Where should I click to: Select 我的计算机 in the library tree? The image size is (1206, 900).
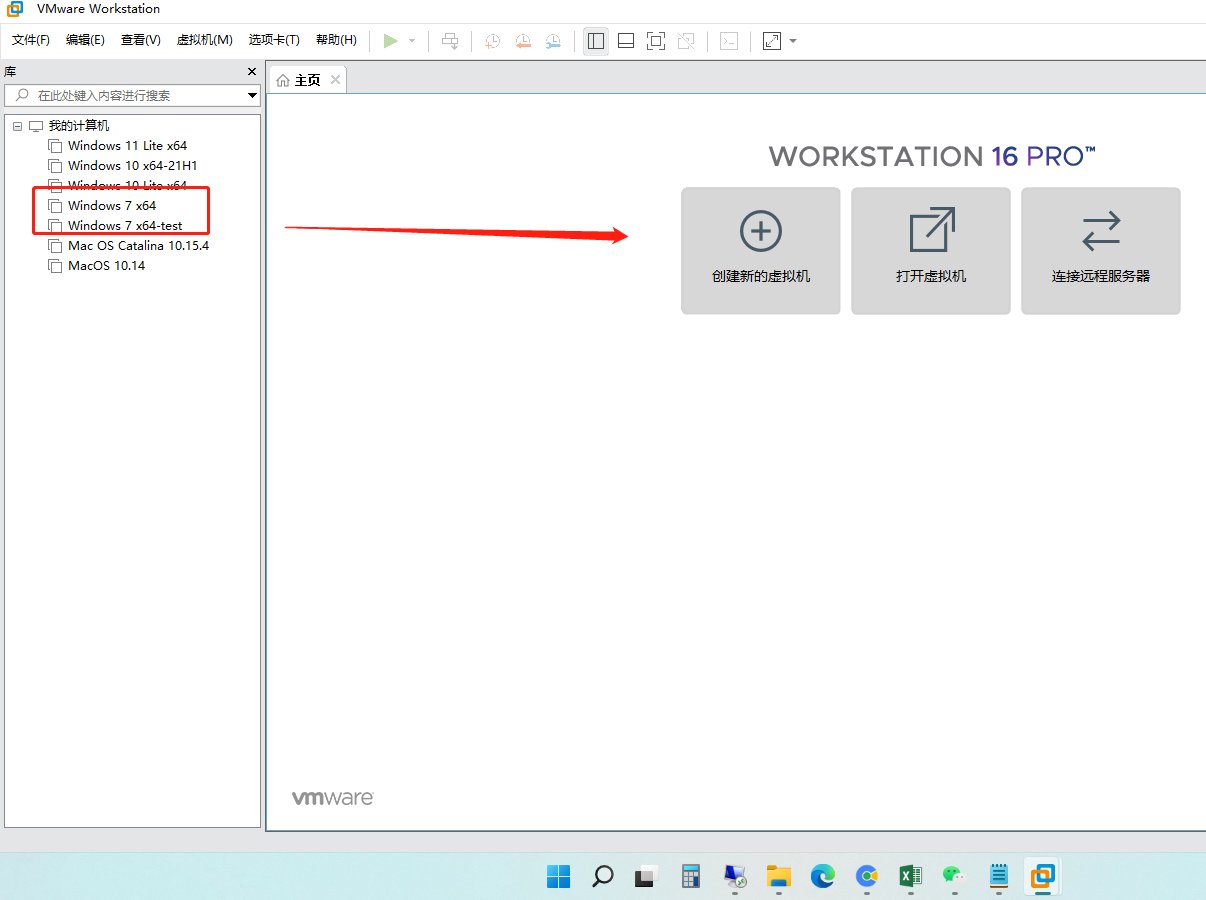click(x=79, y=126)
